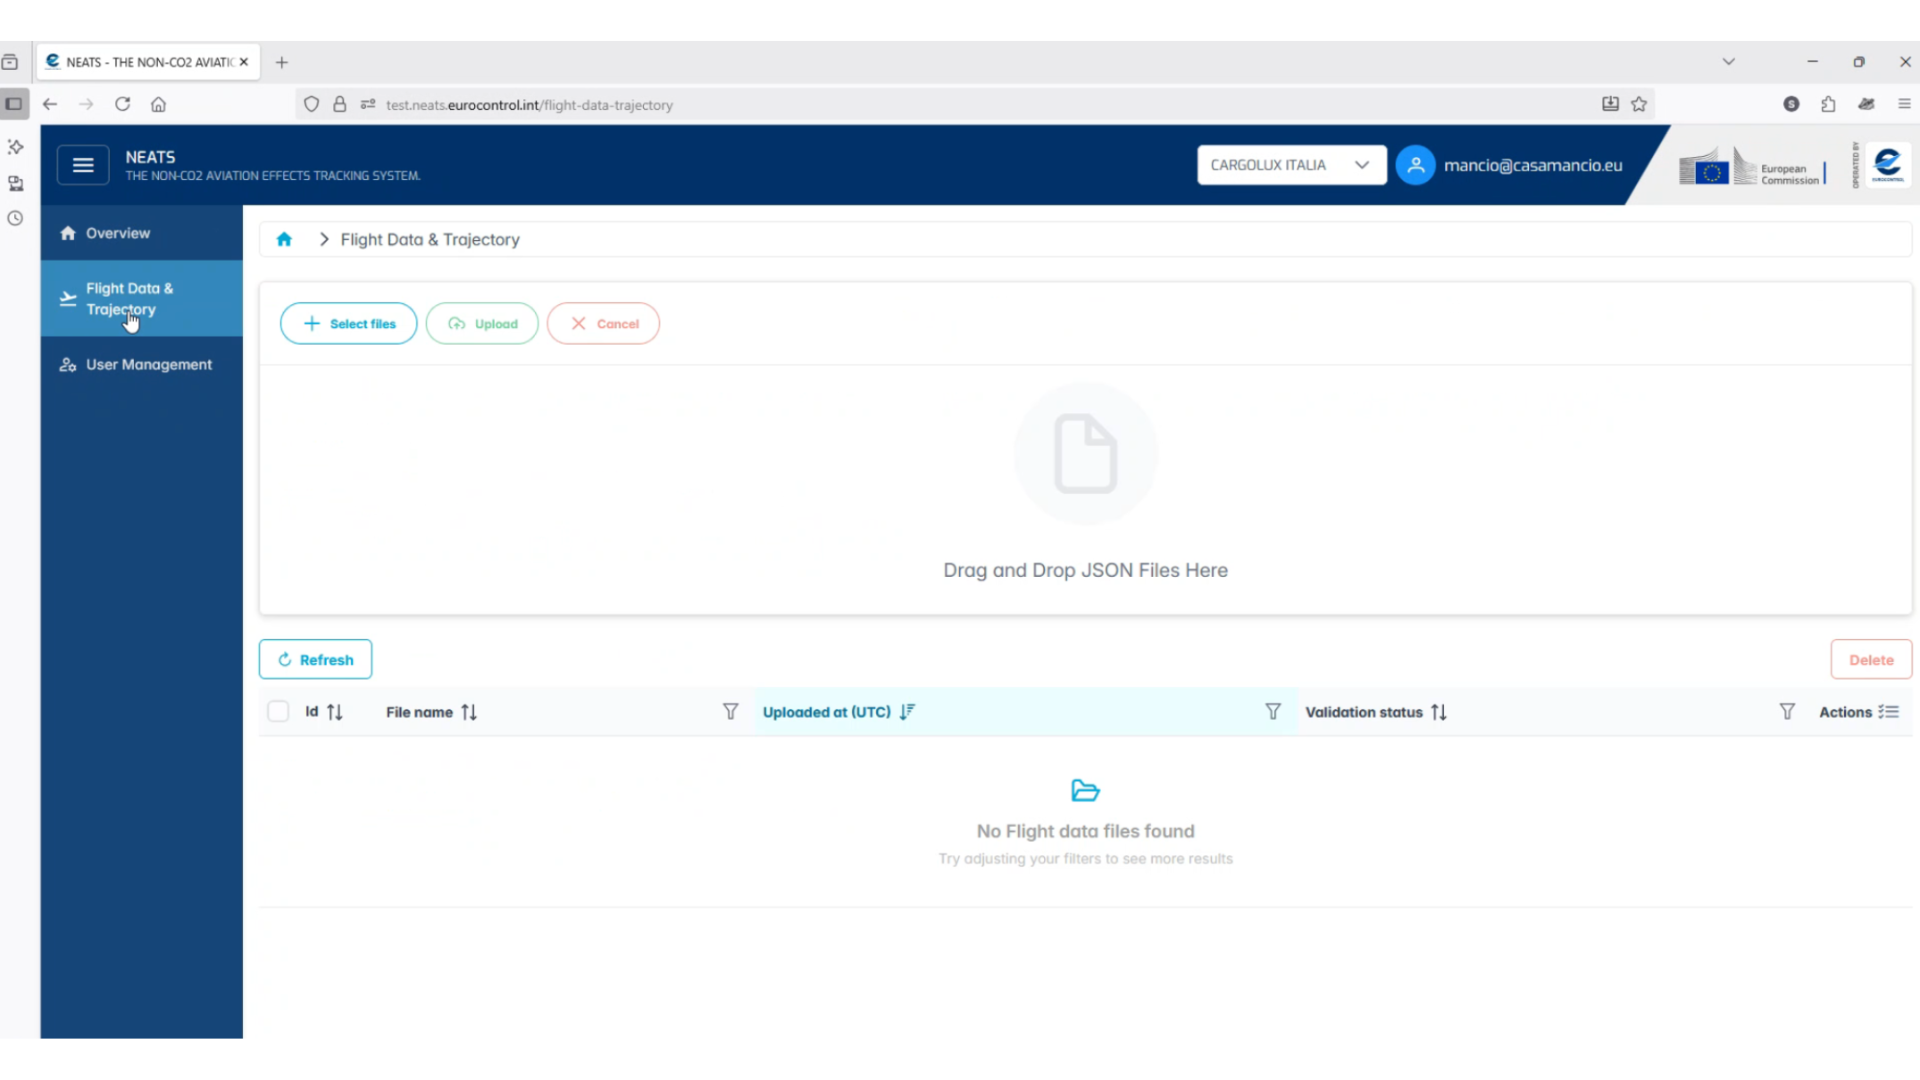The height and width of the screenshot is (1080, 1920).
Task: Click the user avatar icon
Action: pyautogui.click(x=1415, y=165)
